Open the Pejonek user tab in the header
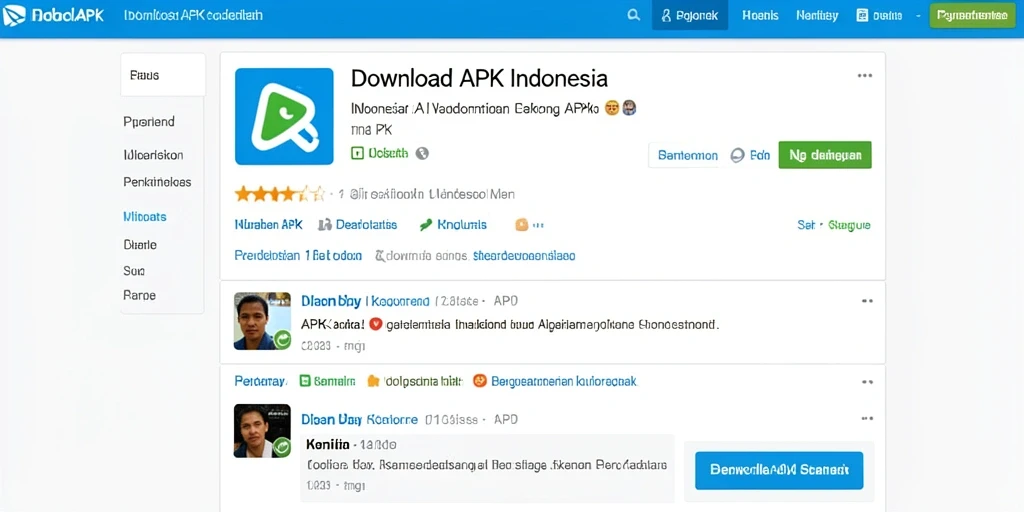Image resolution: width=1024 pixels, height=512 pixels. click(x=690, y=16)
